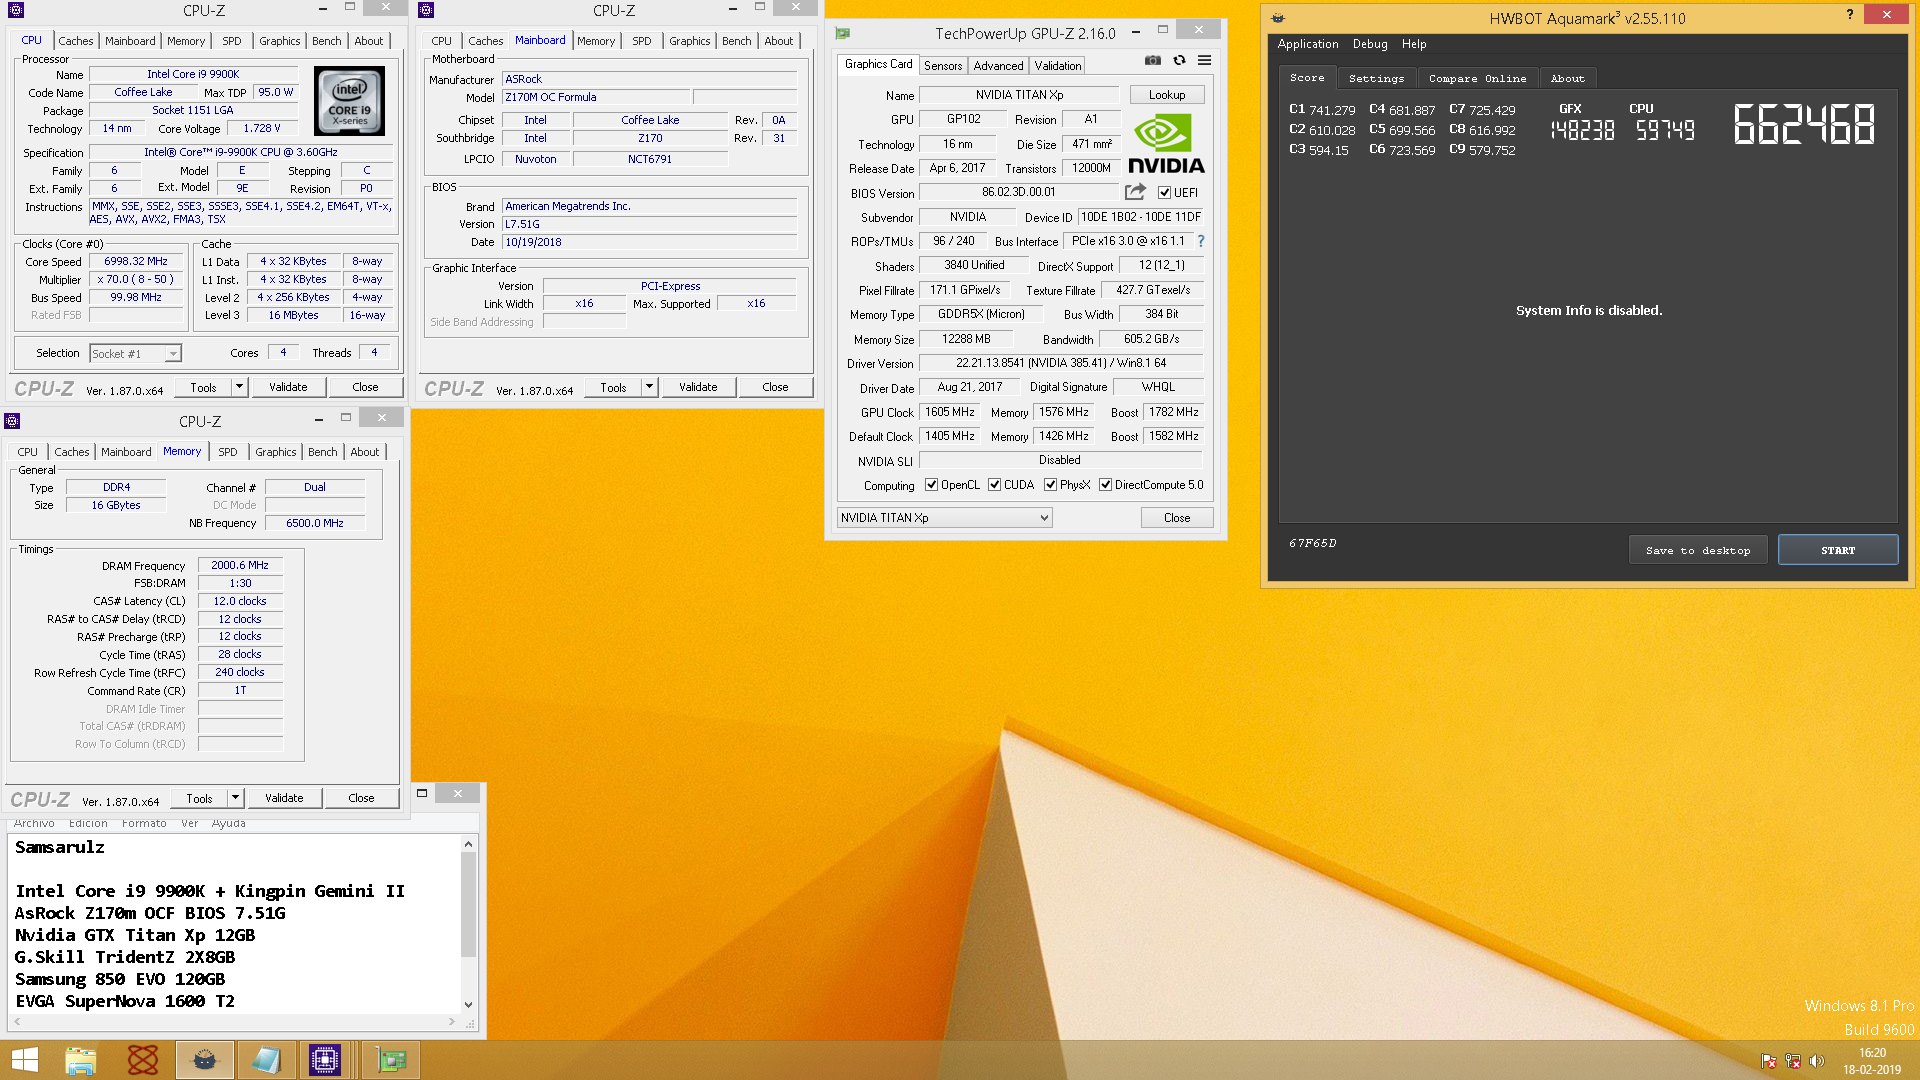The height and width of the screenshot is (1080, 1920).
Task: Expand the Tools dropdown arrow in CPU-Z Memory window
Action: tap(235, 798)
